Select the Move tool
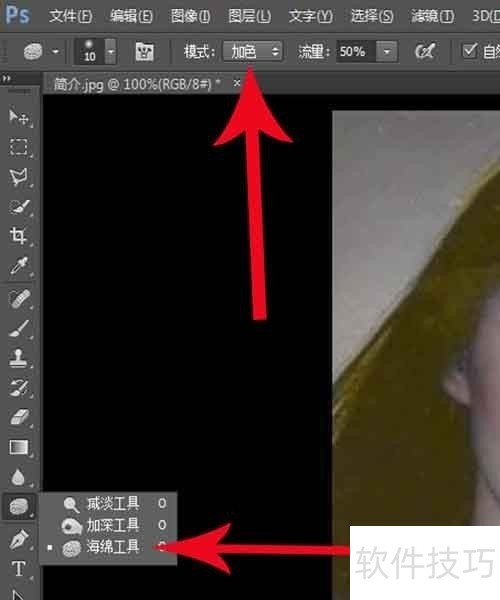Image resolution: width=500 pixels, height=600 pixels. coord(19,117)
